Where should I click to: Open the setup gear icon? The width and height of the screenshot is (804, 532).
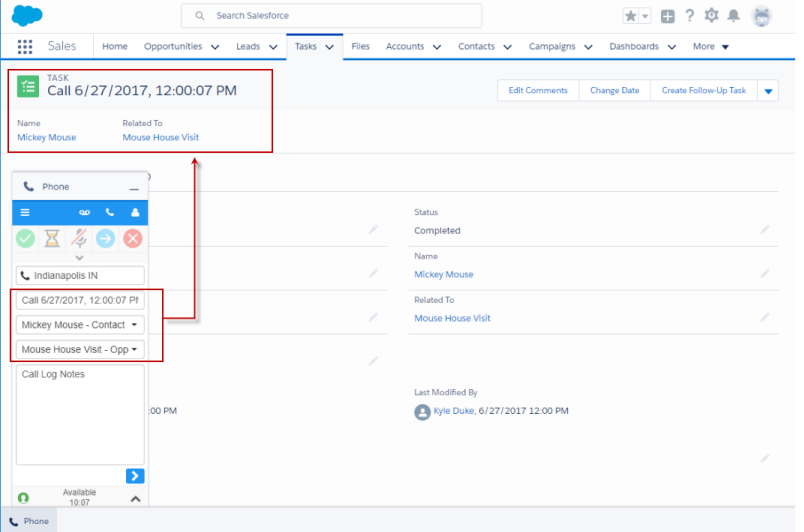[x=711, y=16]
